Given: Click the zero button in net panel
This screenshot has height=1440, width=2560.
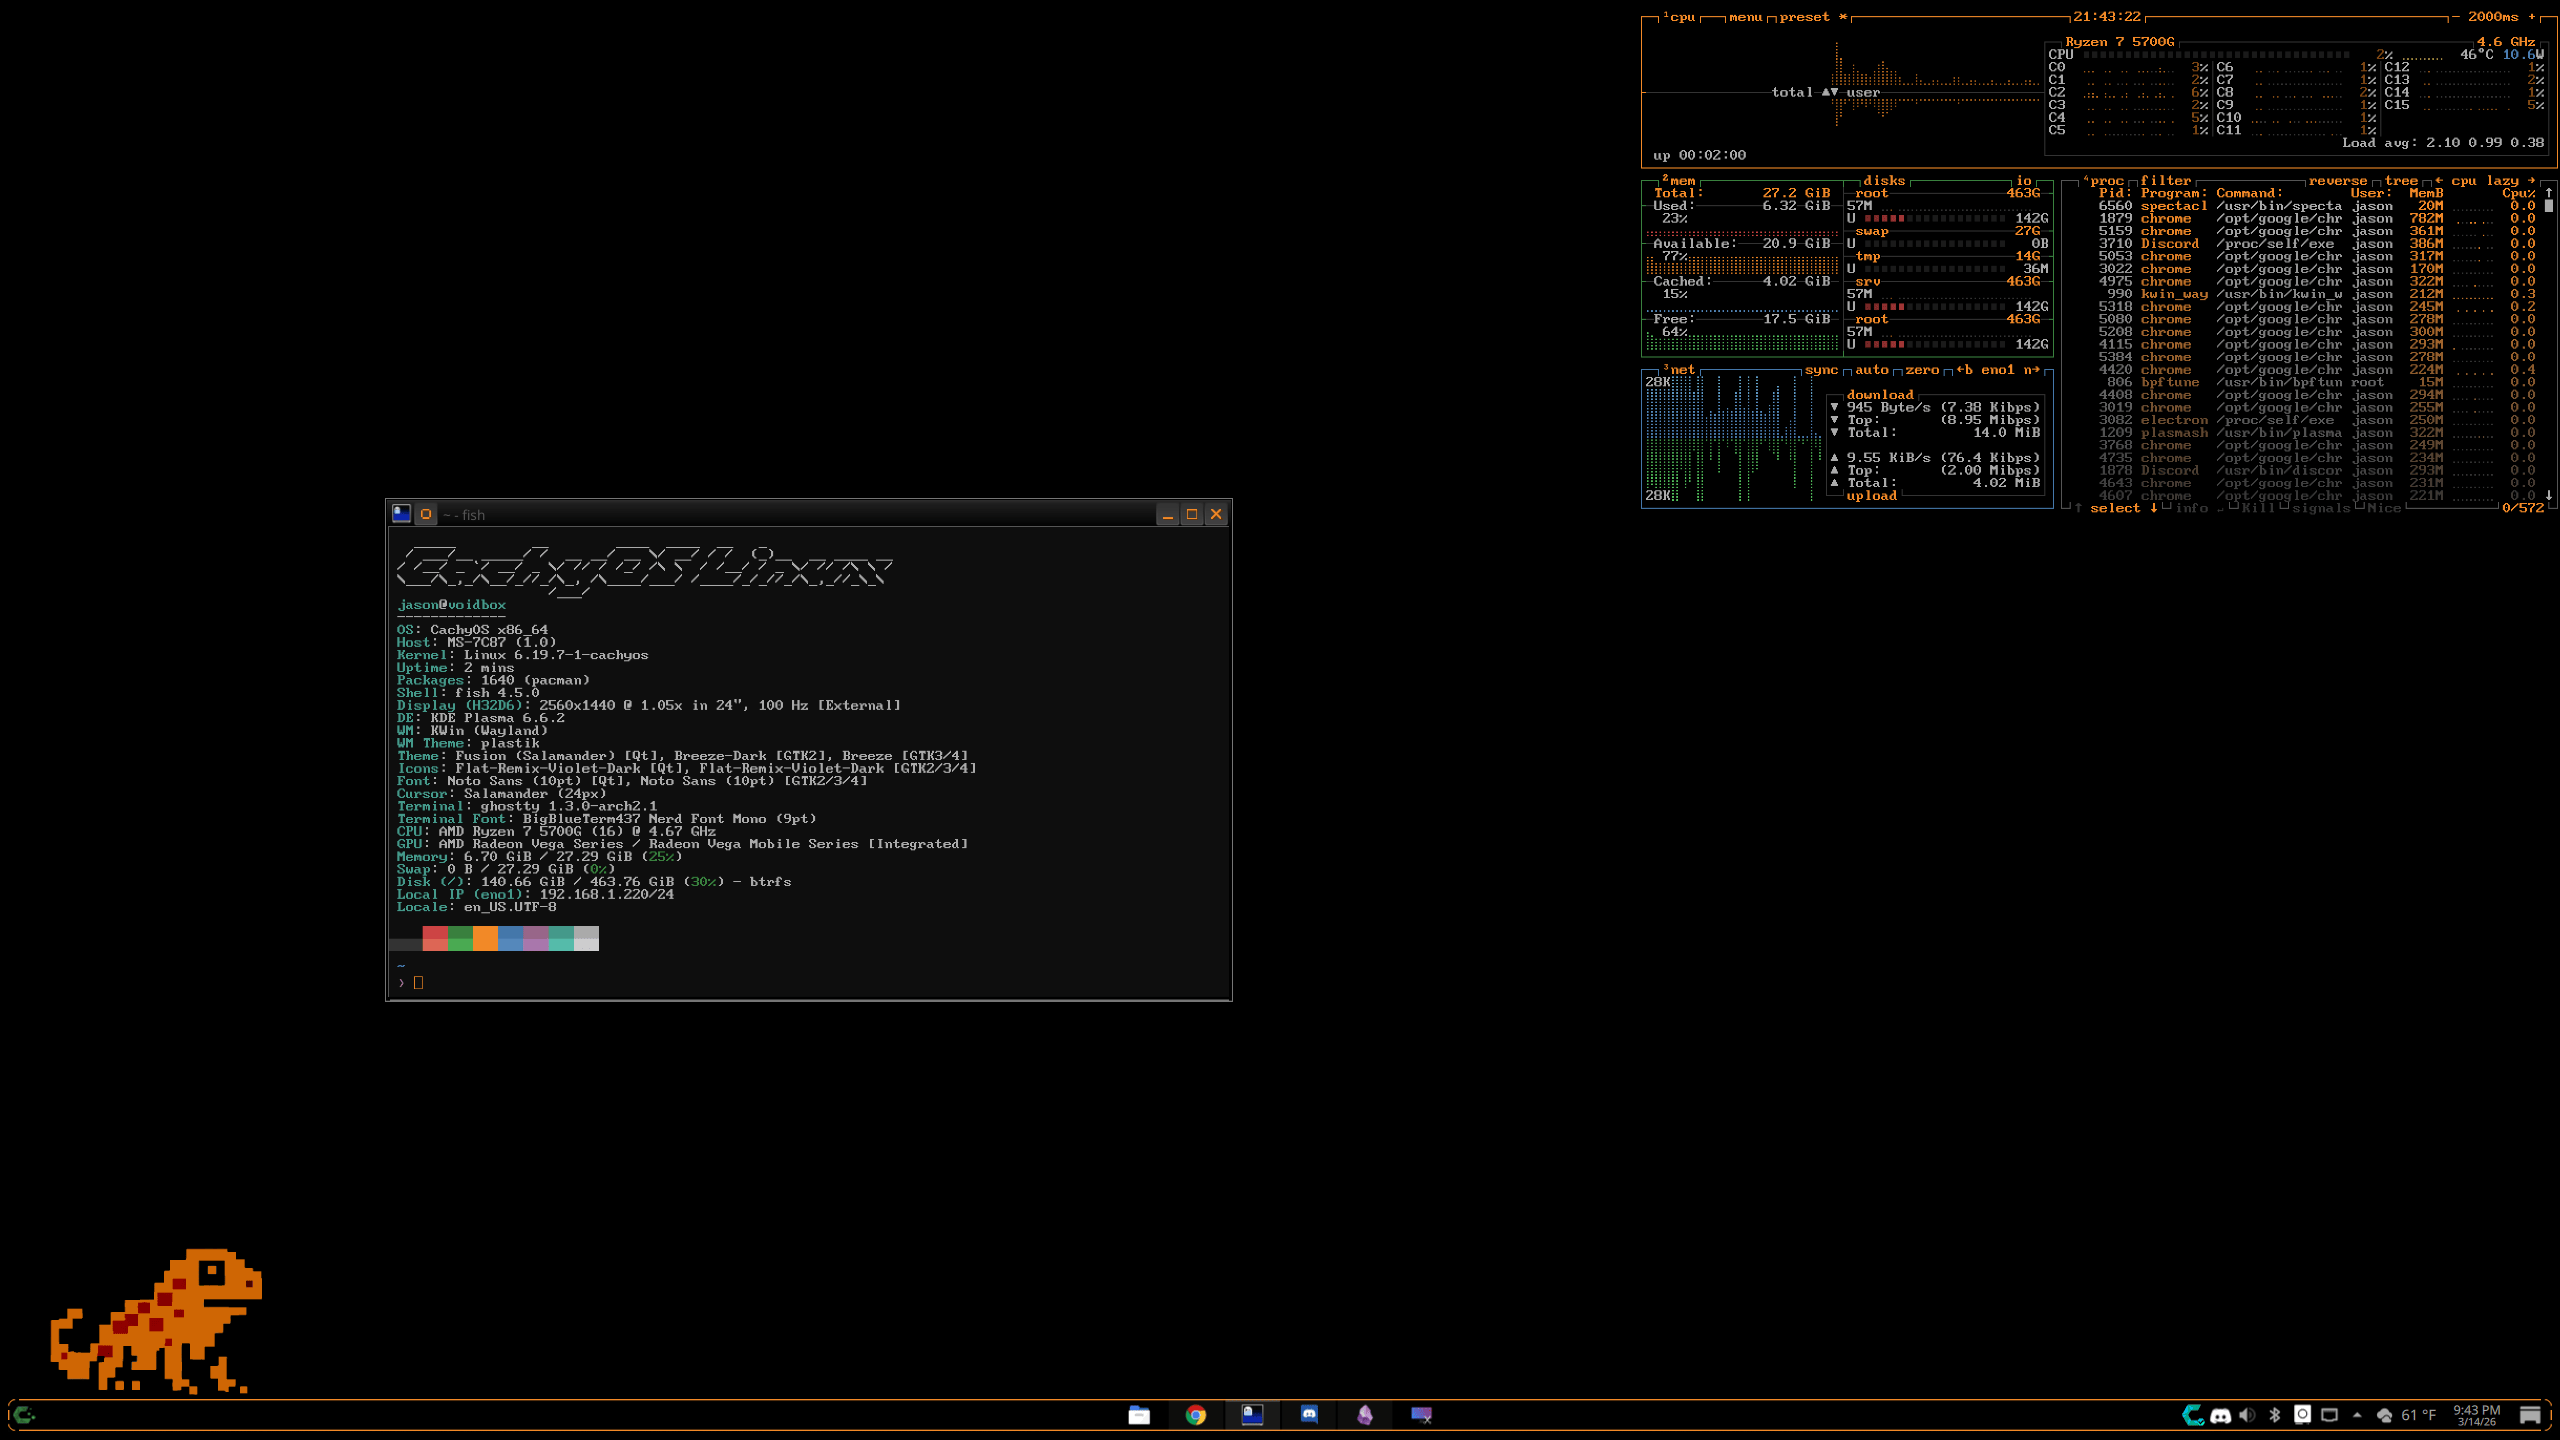Looking at the screenshot, I should coord(1921,370).
